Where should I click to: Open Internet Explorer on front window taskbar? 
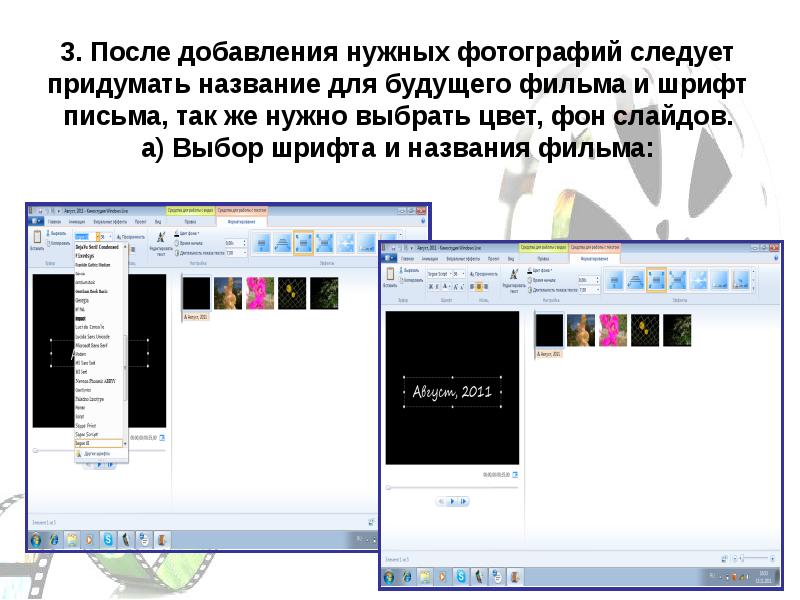407,577
